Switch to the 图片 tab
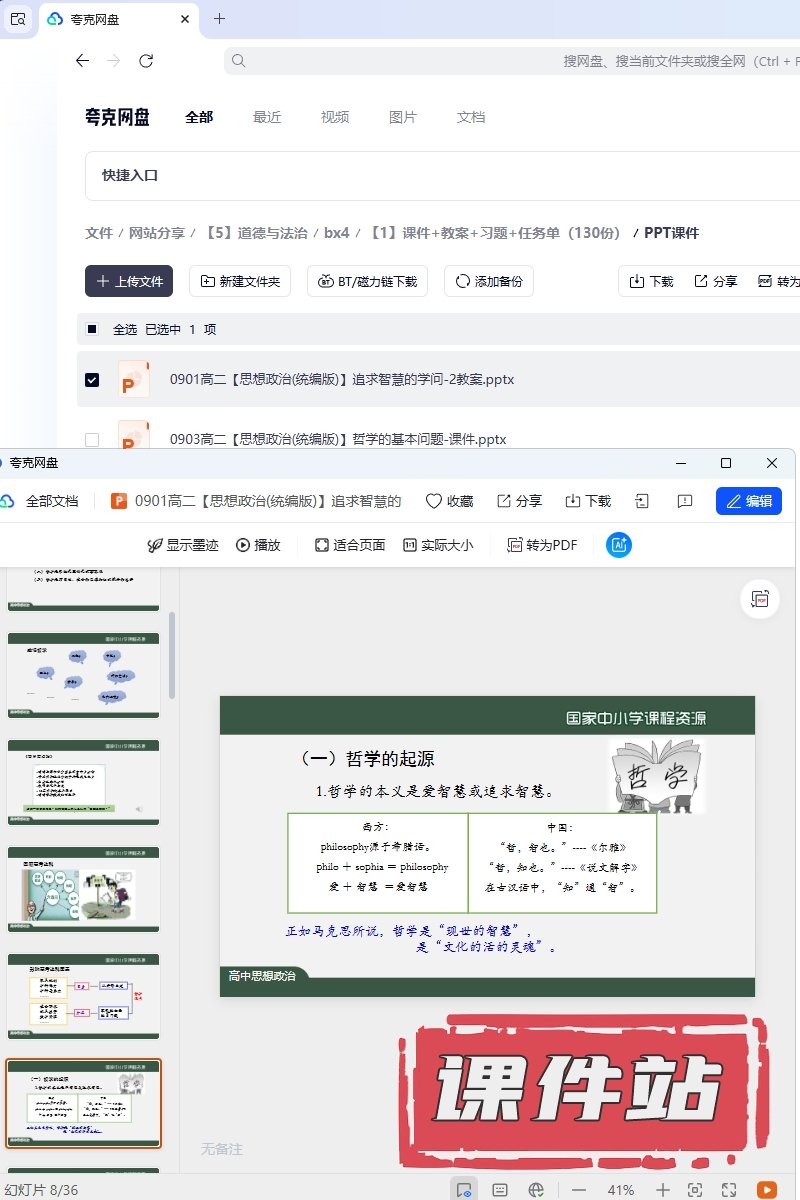This screenshot has height=1200, width=800. (402, 117)
